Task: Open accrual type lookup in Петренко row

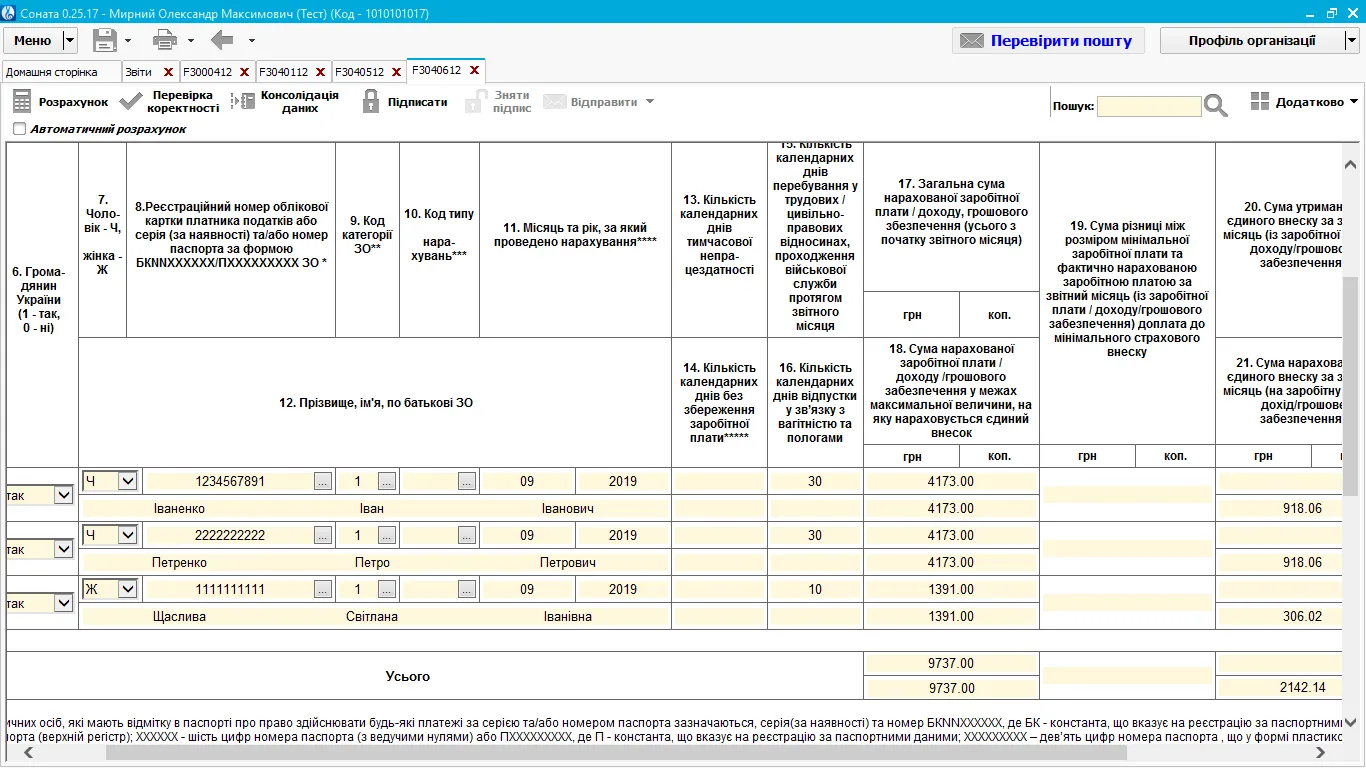Action: tap(466, 535)
